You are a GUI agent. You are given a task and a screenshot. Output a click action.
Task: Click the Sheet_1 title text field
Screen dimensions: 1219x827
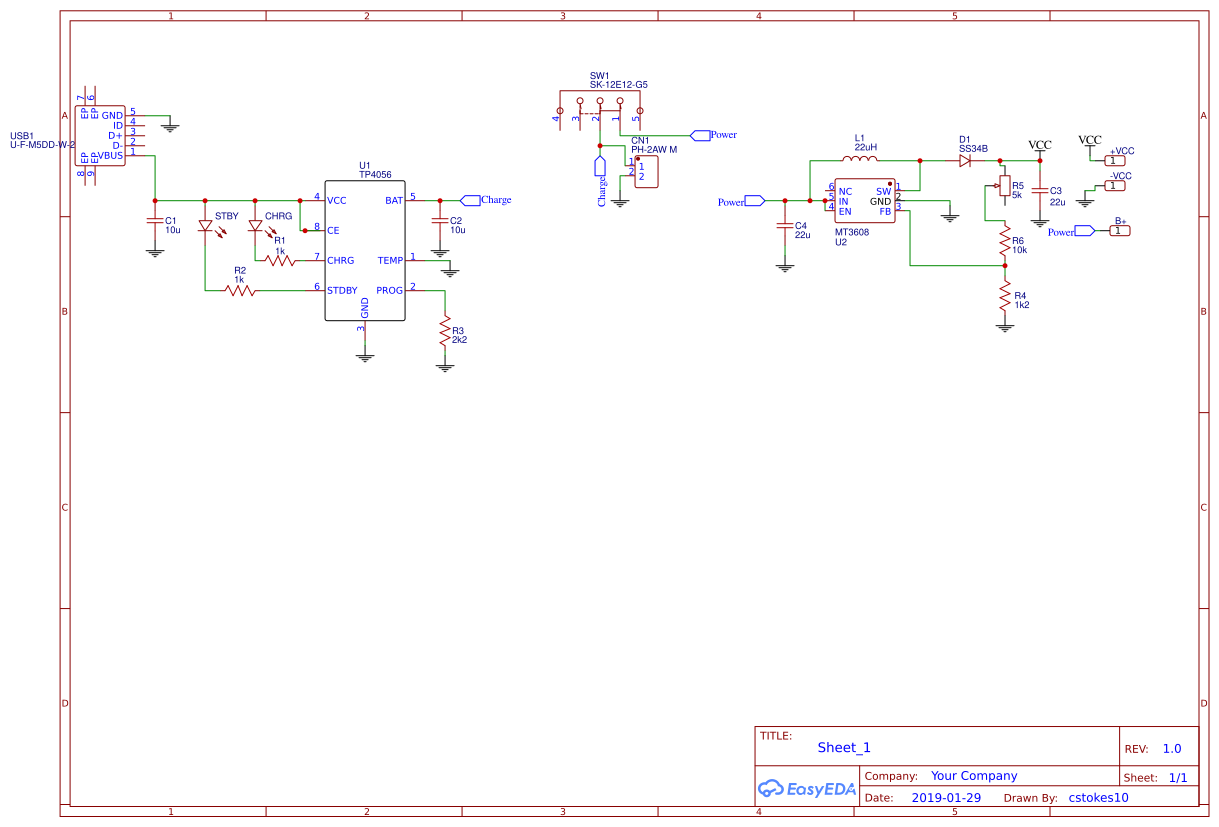click(x=843, y=747)
